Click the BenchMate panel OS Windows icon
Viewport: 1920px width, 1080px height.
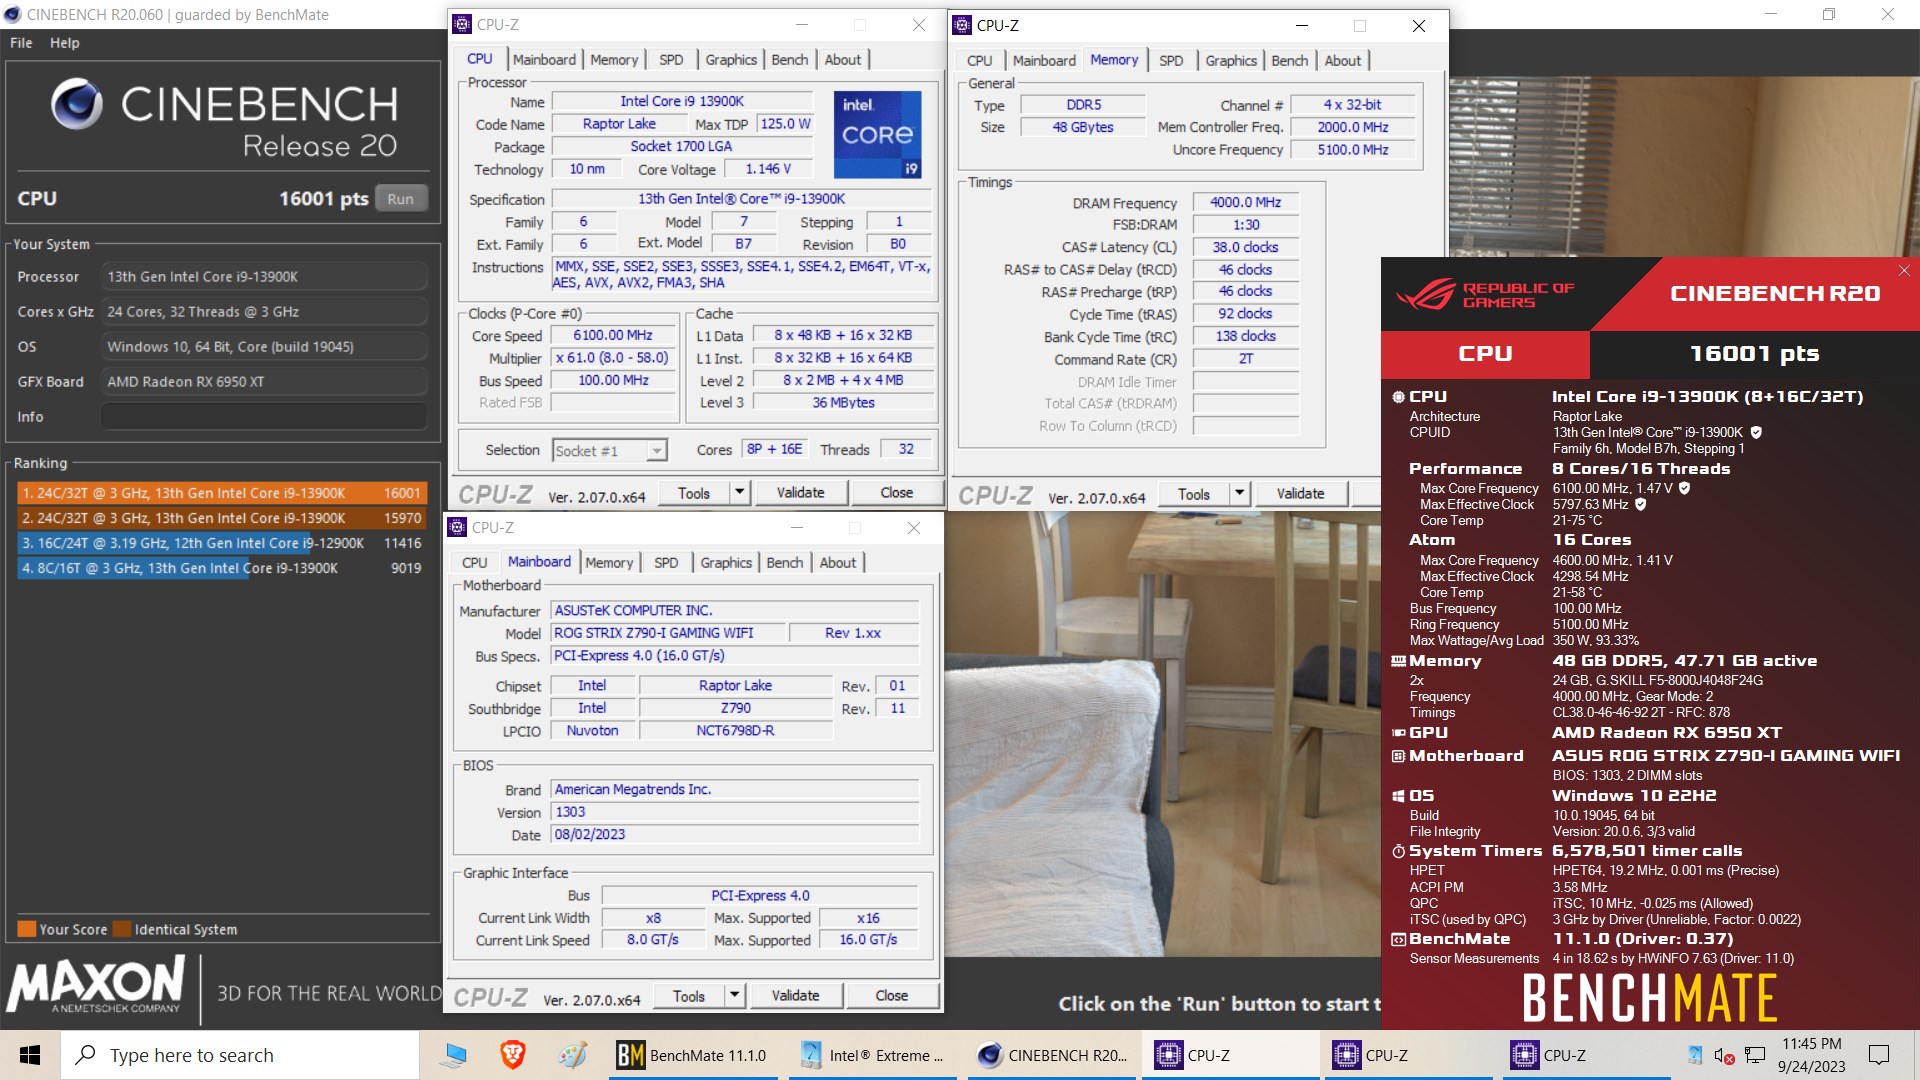[x=1398, y=796]
